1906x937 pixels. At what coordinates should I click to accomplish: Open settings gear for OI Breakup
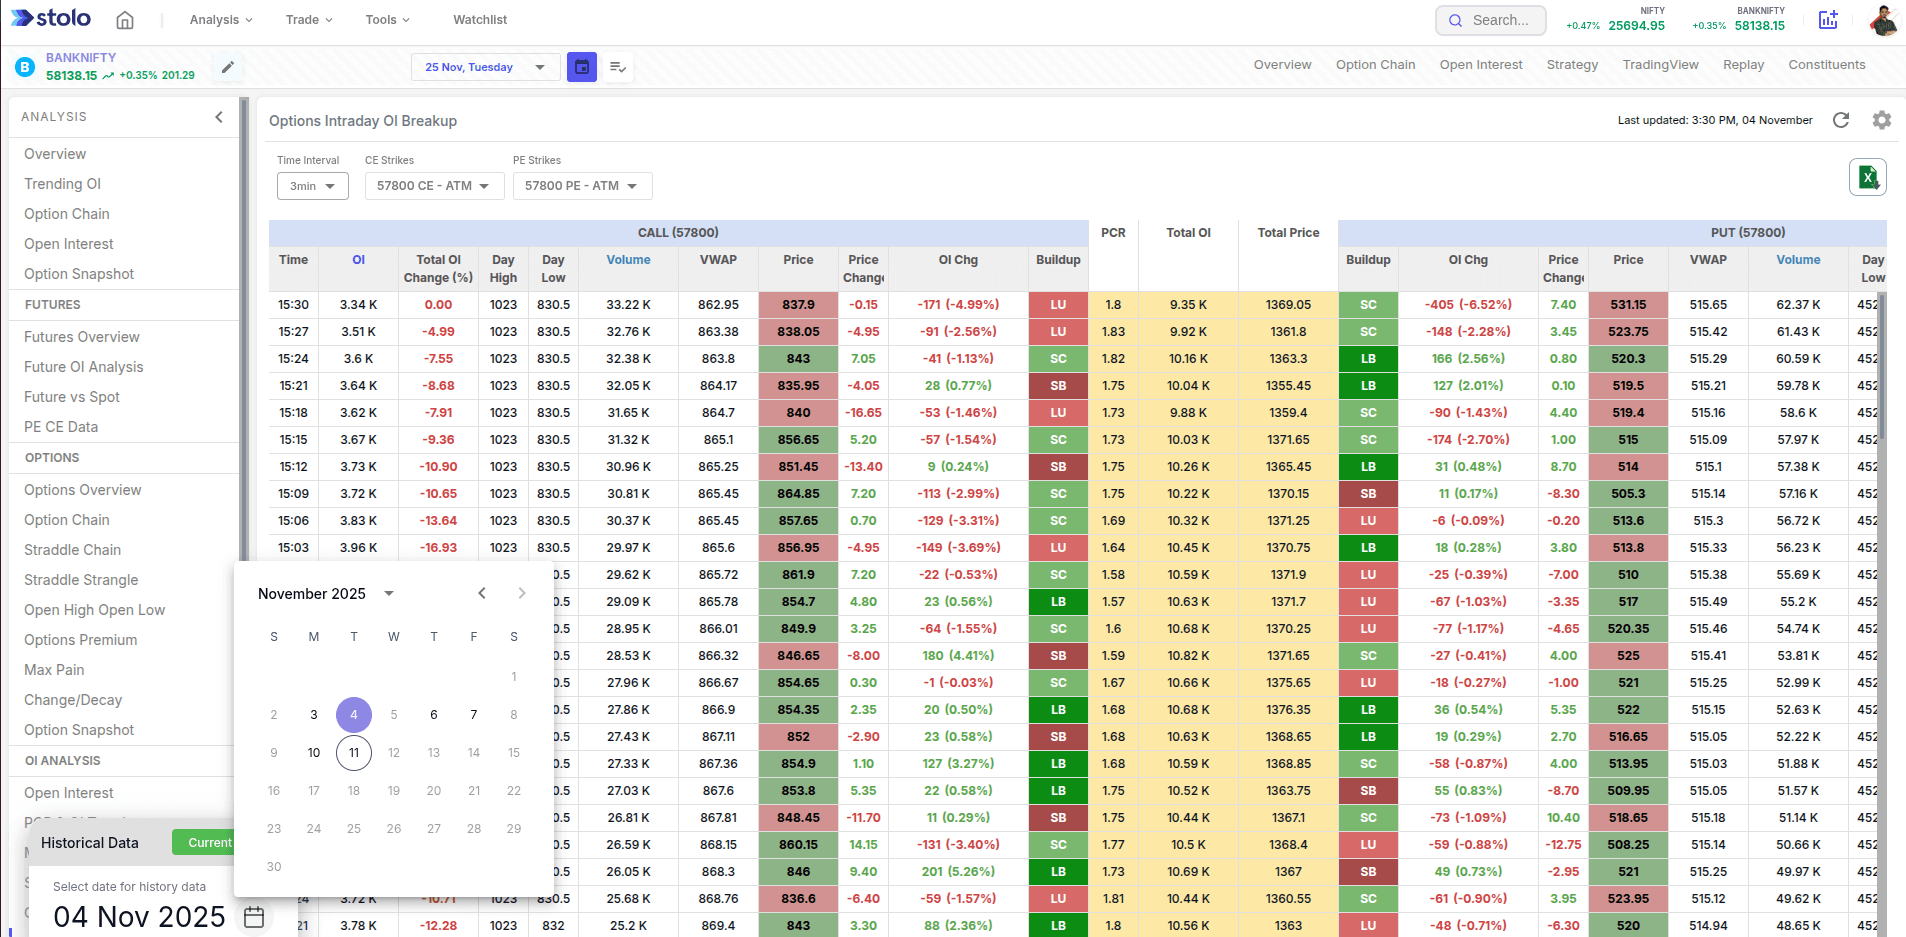(x=1882, y=120)
